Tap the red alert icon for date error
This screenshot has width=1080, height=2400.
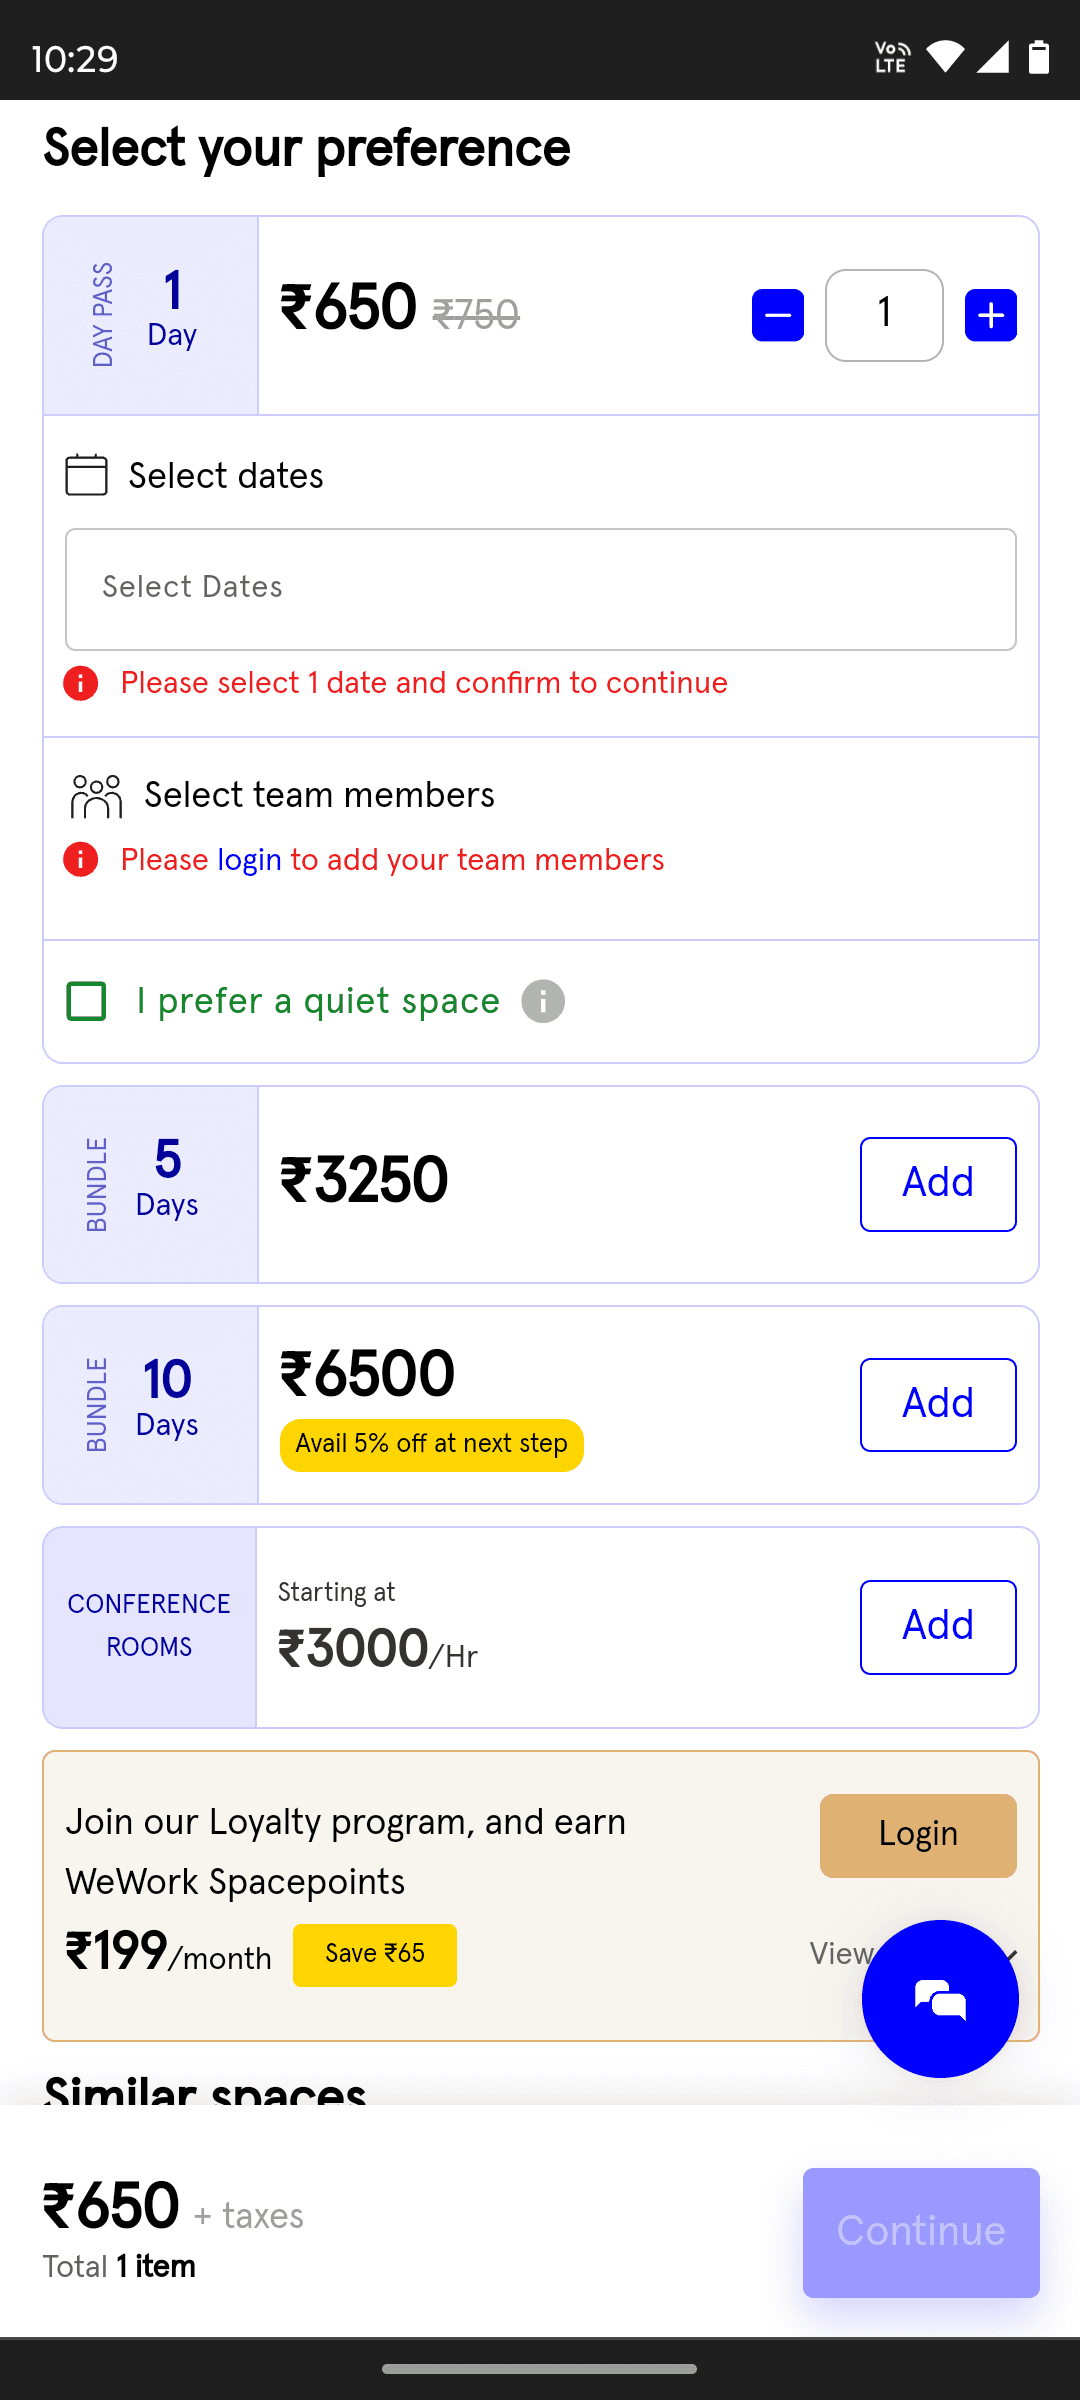point(81,683)
